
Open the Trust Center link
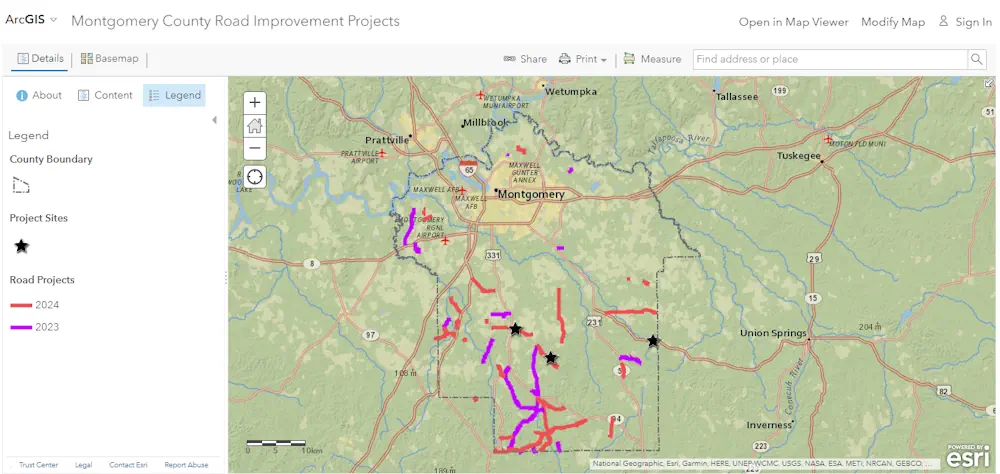tap(38, 465)
